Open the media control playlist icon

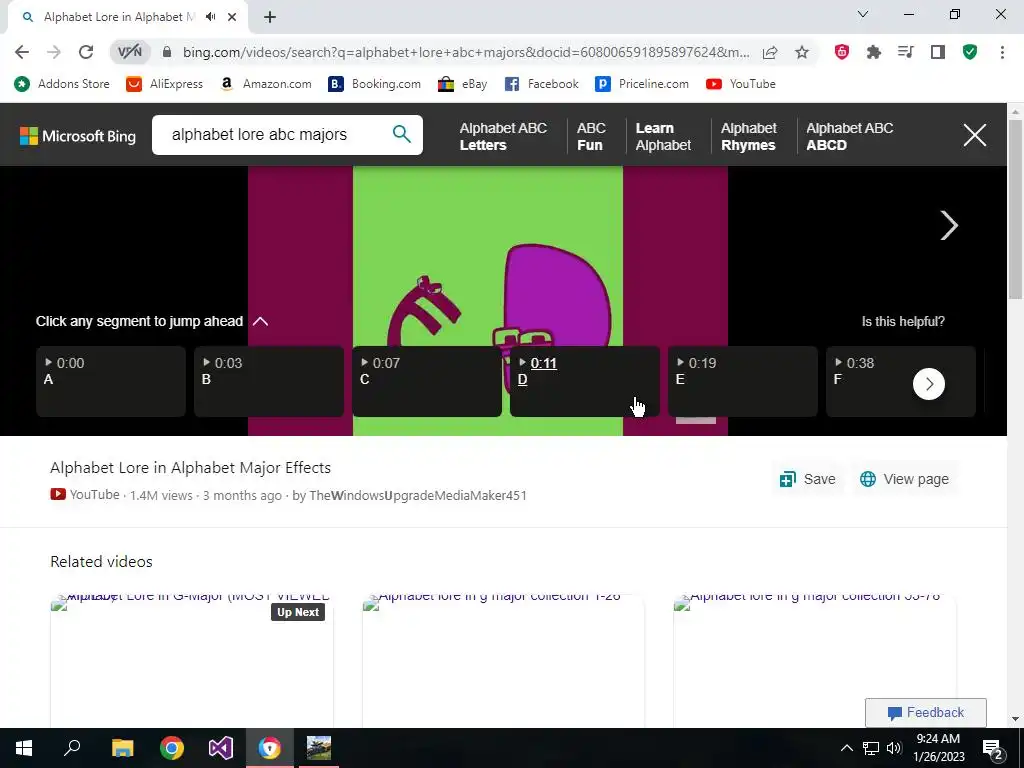[906, 52]
